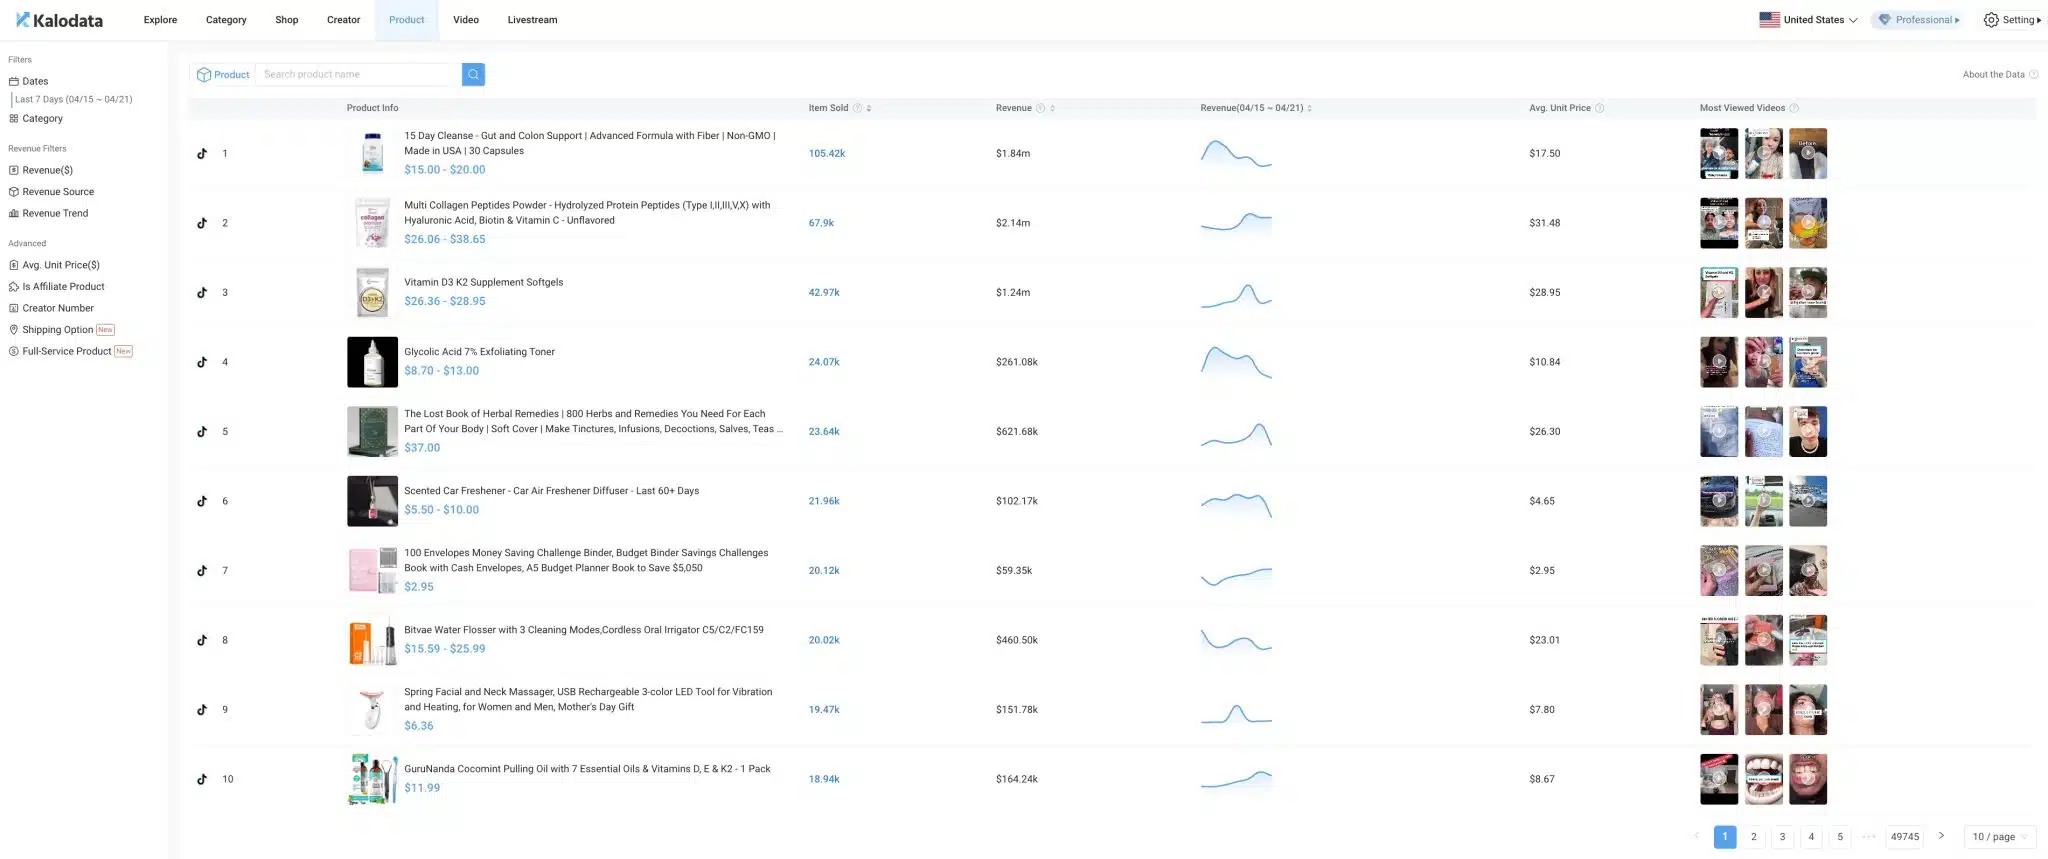Viewport: 2048px width, 859px height.
Task: Click the About the Data help icon
Action: click(x=2033, y=75)
